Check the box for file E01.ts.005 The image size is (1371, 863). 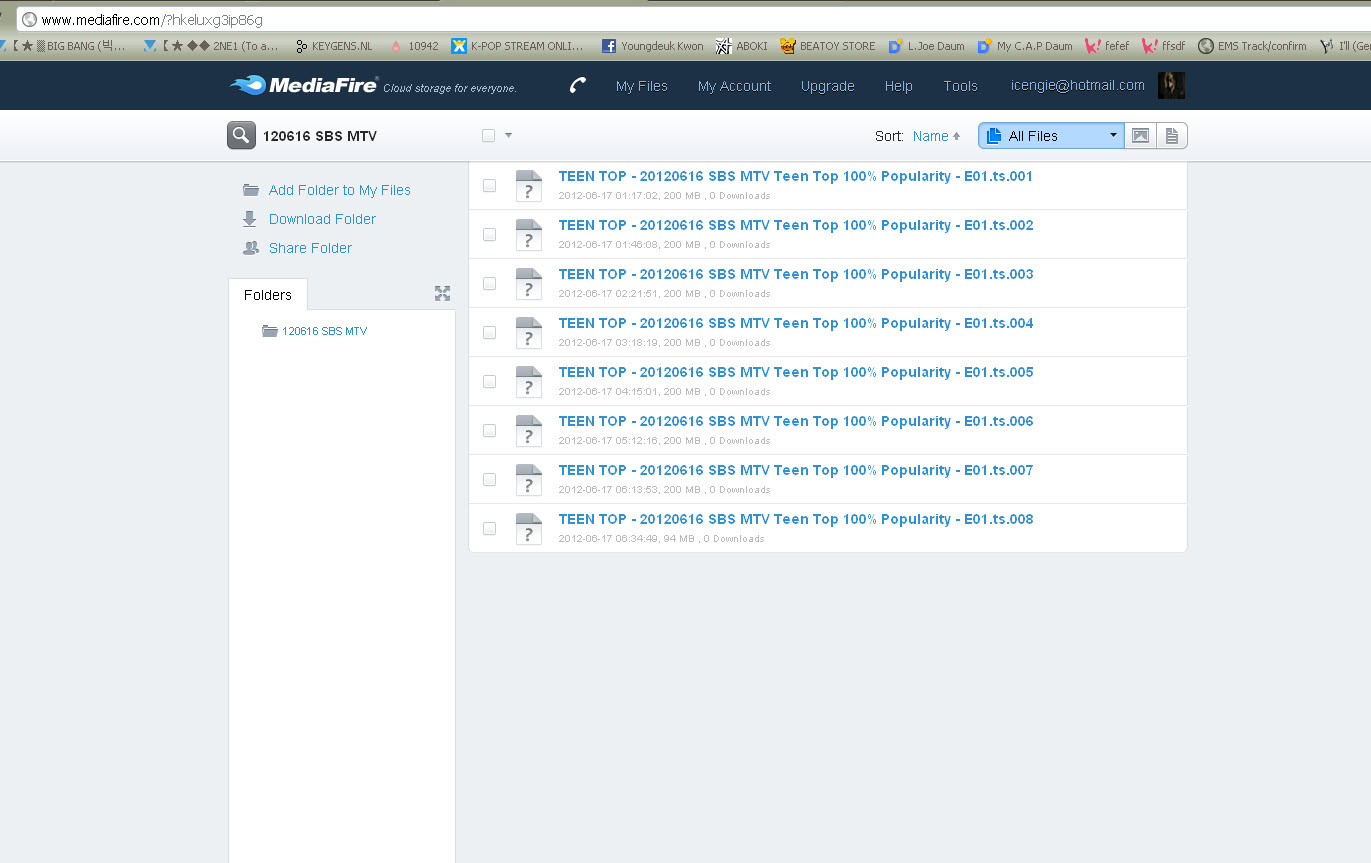coord(489,381)
